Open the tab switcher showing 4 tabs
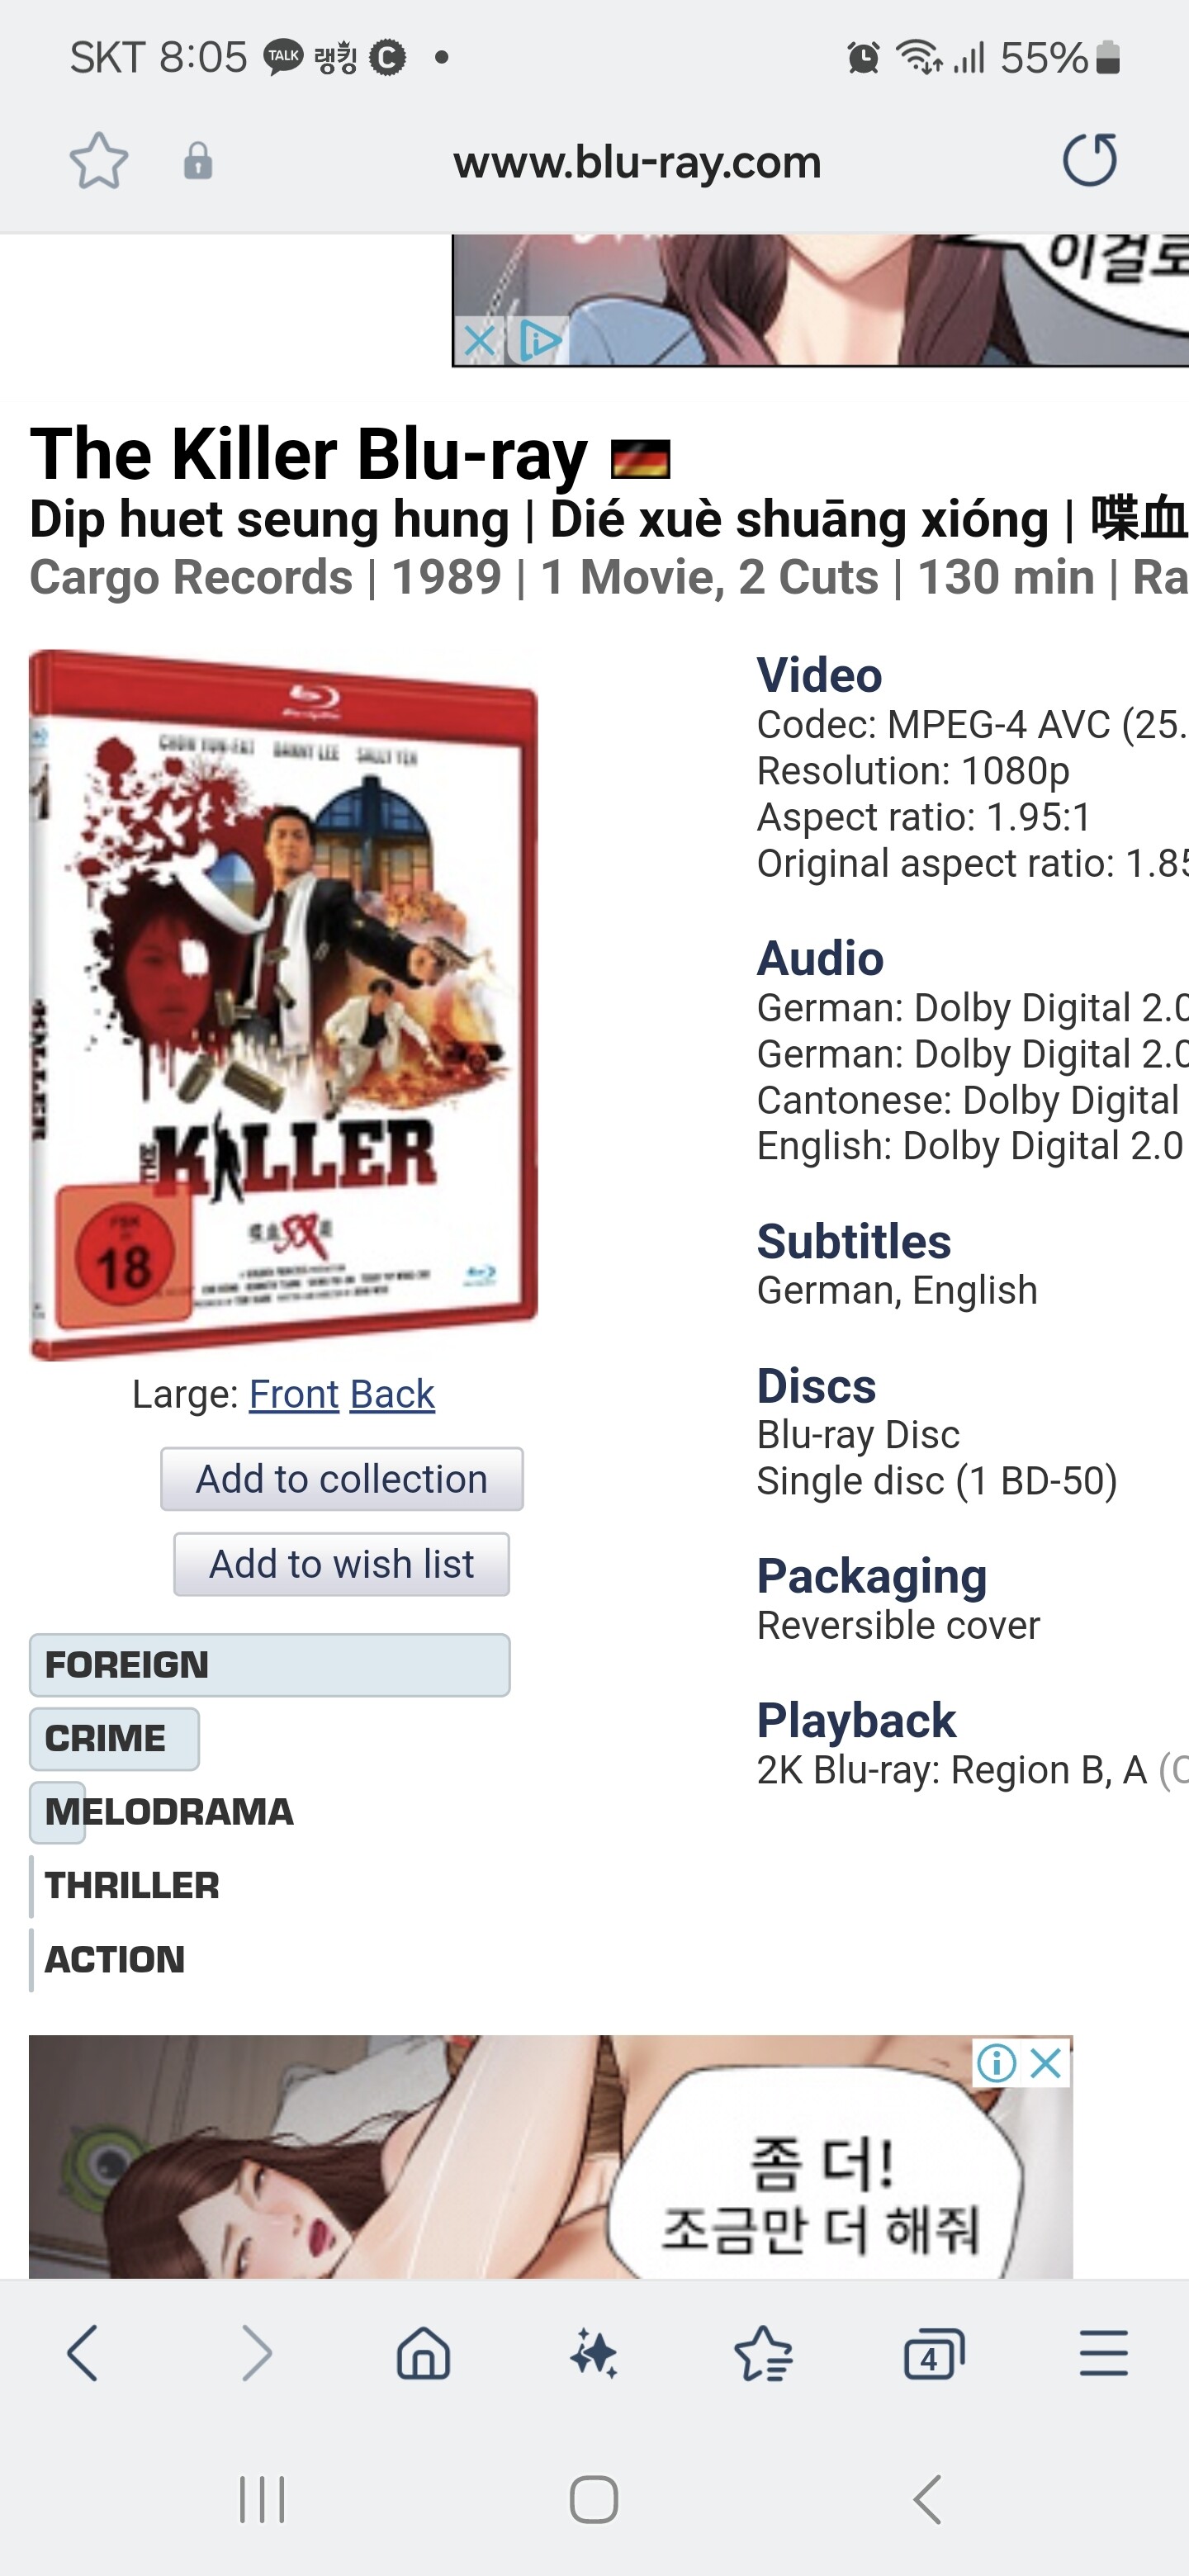The height and width of the screenshot is (2576, 1189). click(x=934, y=2353)
